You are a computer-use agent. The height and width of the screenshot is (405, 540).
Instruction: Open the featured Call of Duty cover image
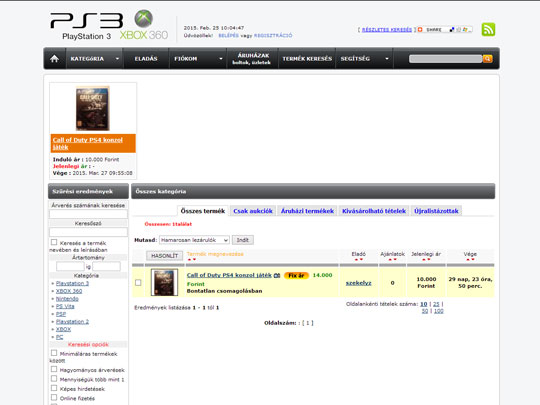click(x=92, y=108)
